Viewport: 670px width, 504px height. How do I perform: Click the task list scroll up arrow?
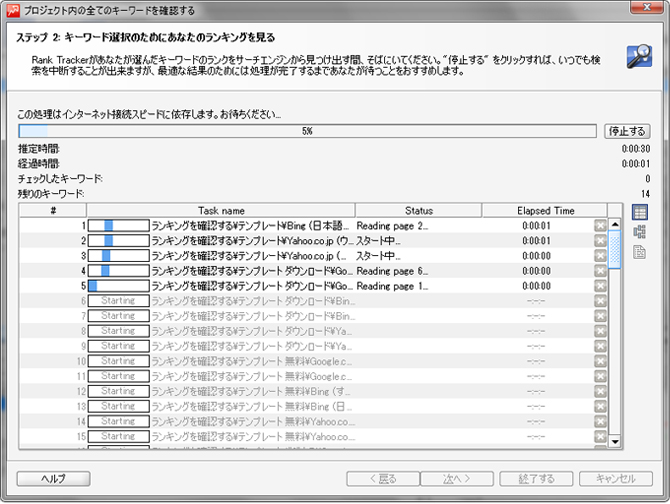[x=614, y=224]
